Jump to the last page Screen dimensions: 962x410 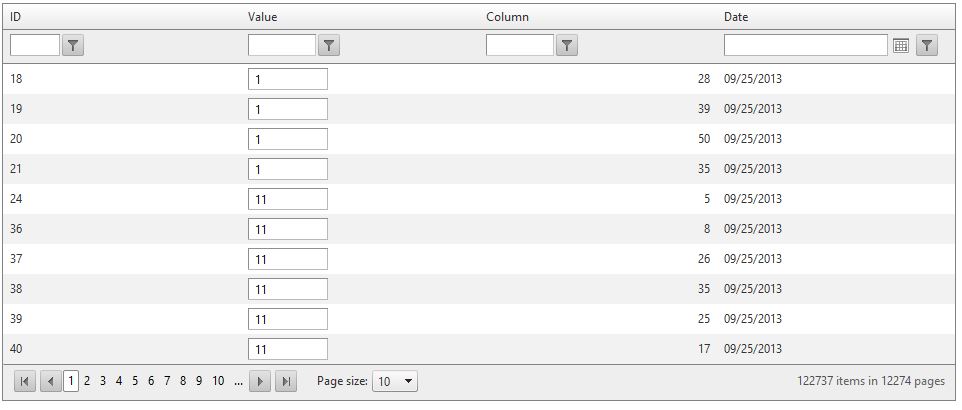click(x=286, y=381)
